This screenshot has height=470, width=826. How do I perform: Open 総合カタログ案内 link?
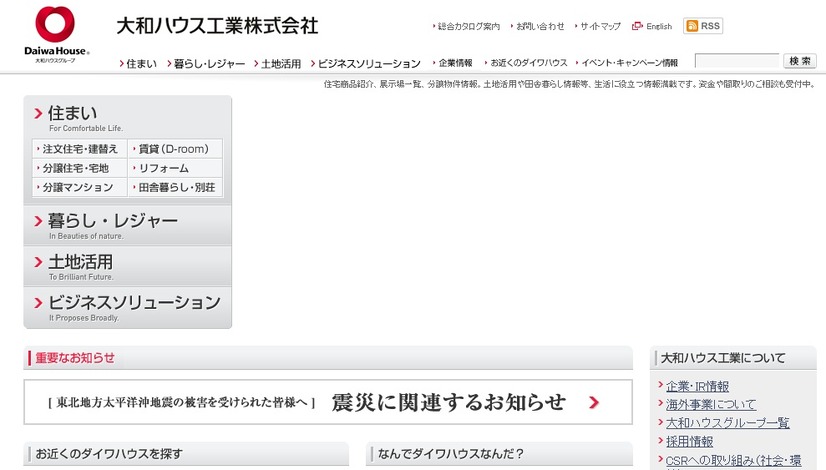click(466, 26)
